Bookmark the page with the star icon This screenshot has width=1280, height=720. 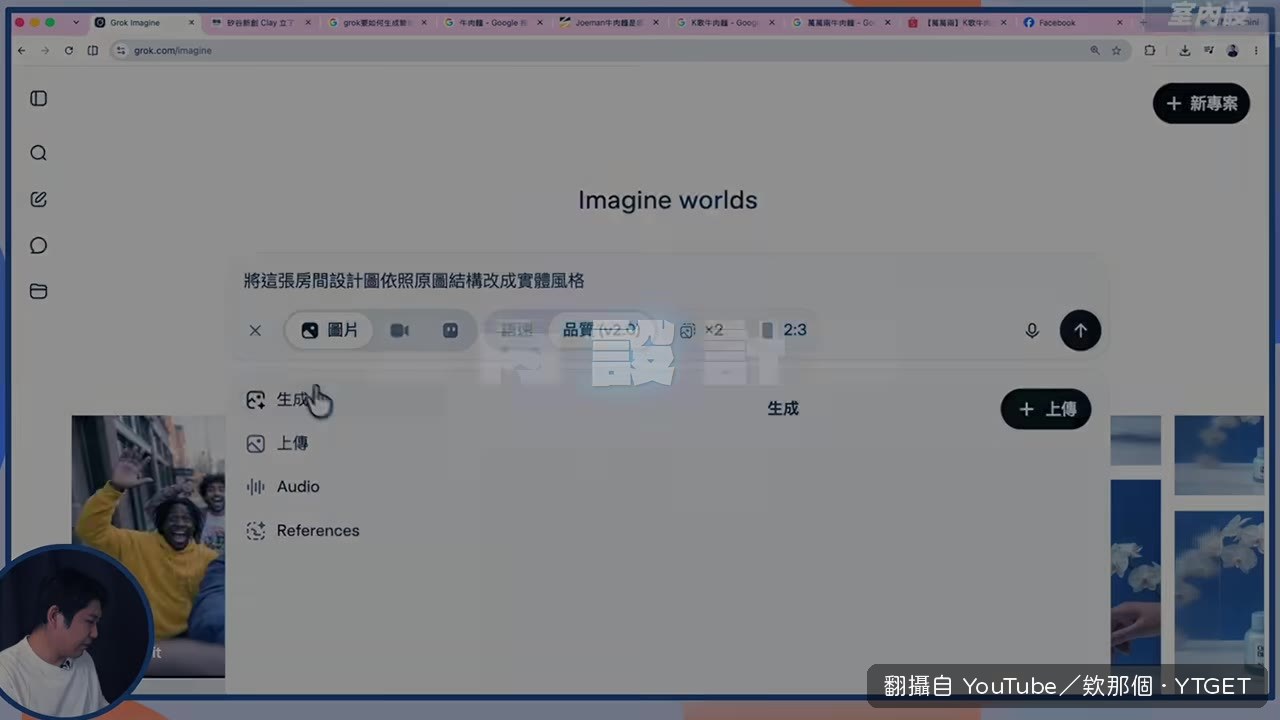pyautogui.click(x=1116, y=50)
